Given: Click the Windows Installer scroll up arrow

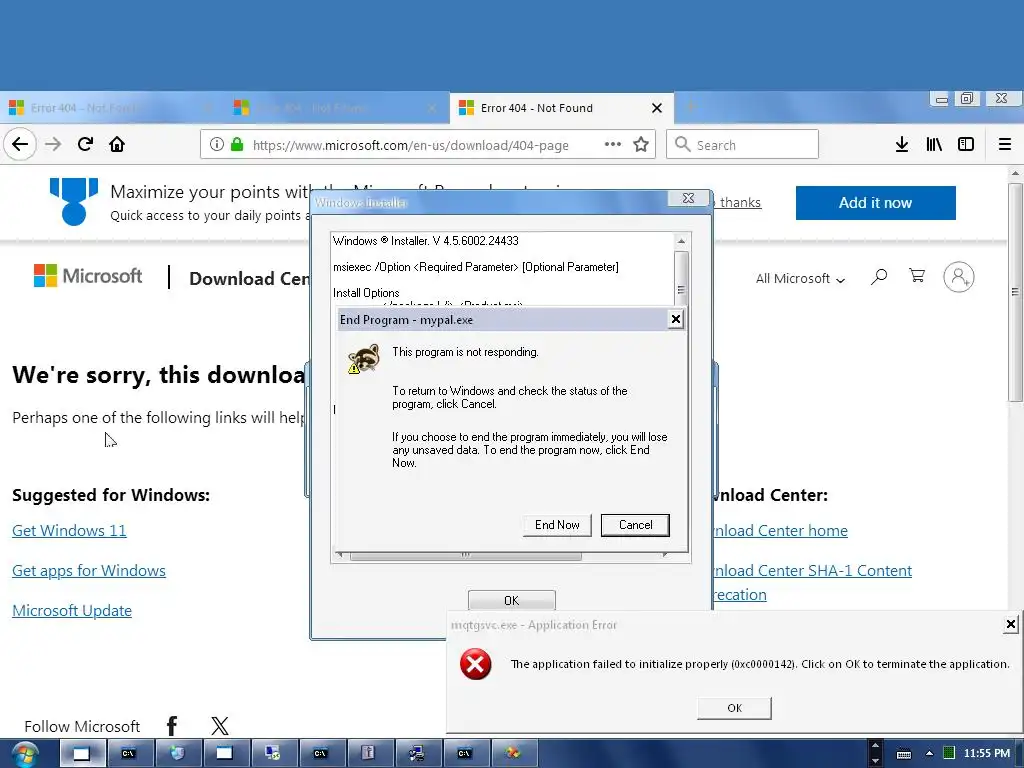Looking at the screenshot, I should tap(681, 241).
